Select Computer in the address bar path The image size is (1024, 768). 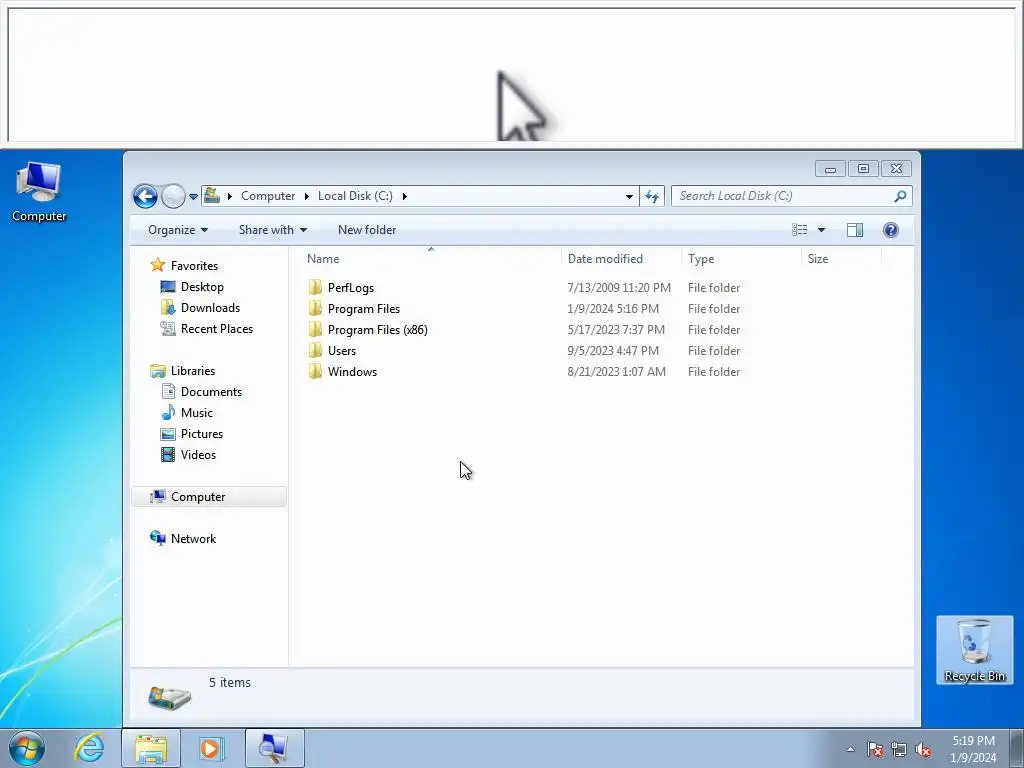[268, 196]
